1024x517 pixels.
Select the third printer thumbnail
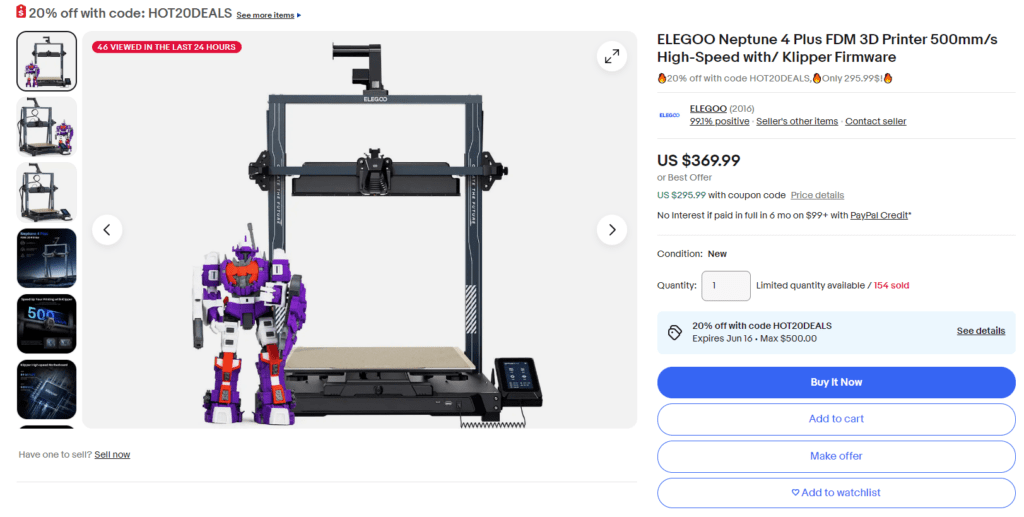46,193
